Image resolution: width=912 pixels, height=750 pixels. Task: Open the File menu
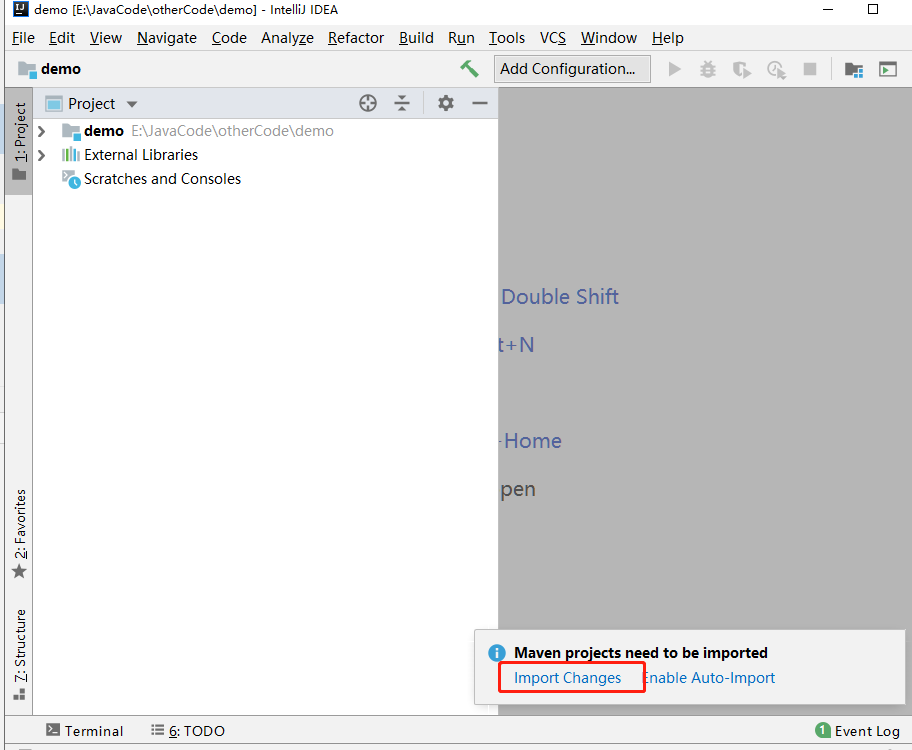point(23,38)
